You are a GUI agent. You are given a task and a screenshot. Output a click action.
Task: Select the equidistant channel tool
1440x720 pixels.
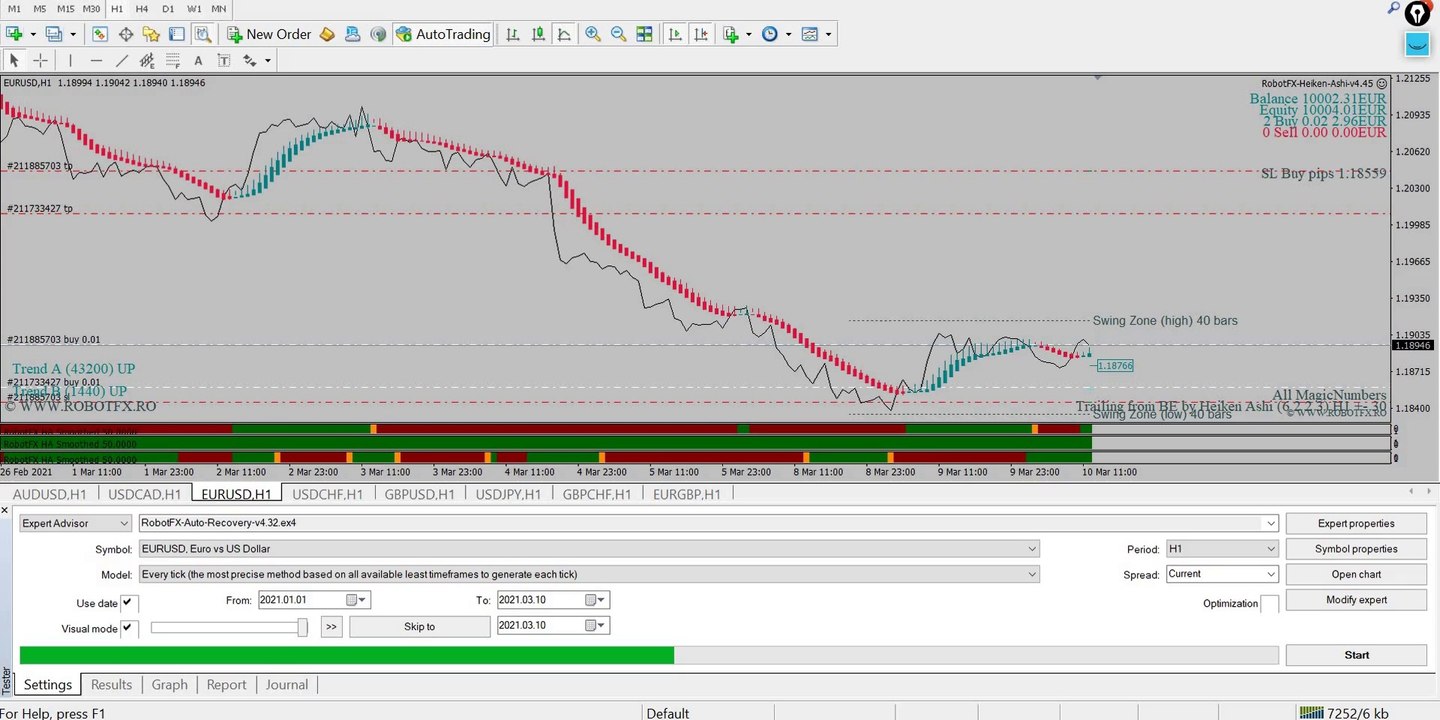[148, 61]
